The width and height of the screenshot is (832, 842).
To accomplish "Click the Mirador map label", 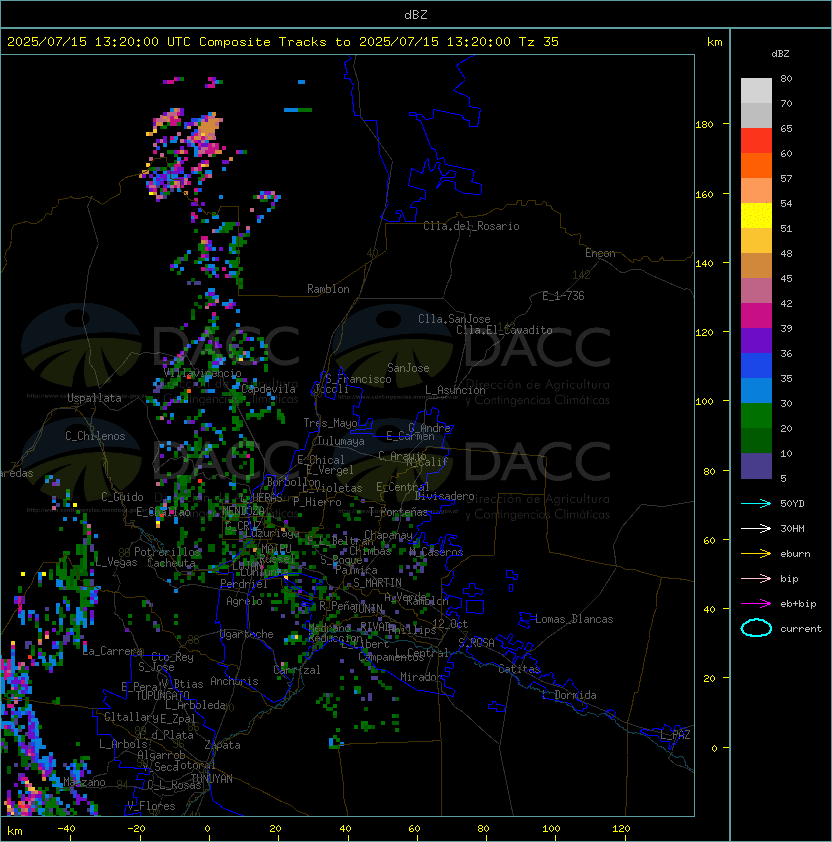I will tap(422, 677).
